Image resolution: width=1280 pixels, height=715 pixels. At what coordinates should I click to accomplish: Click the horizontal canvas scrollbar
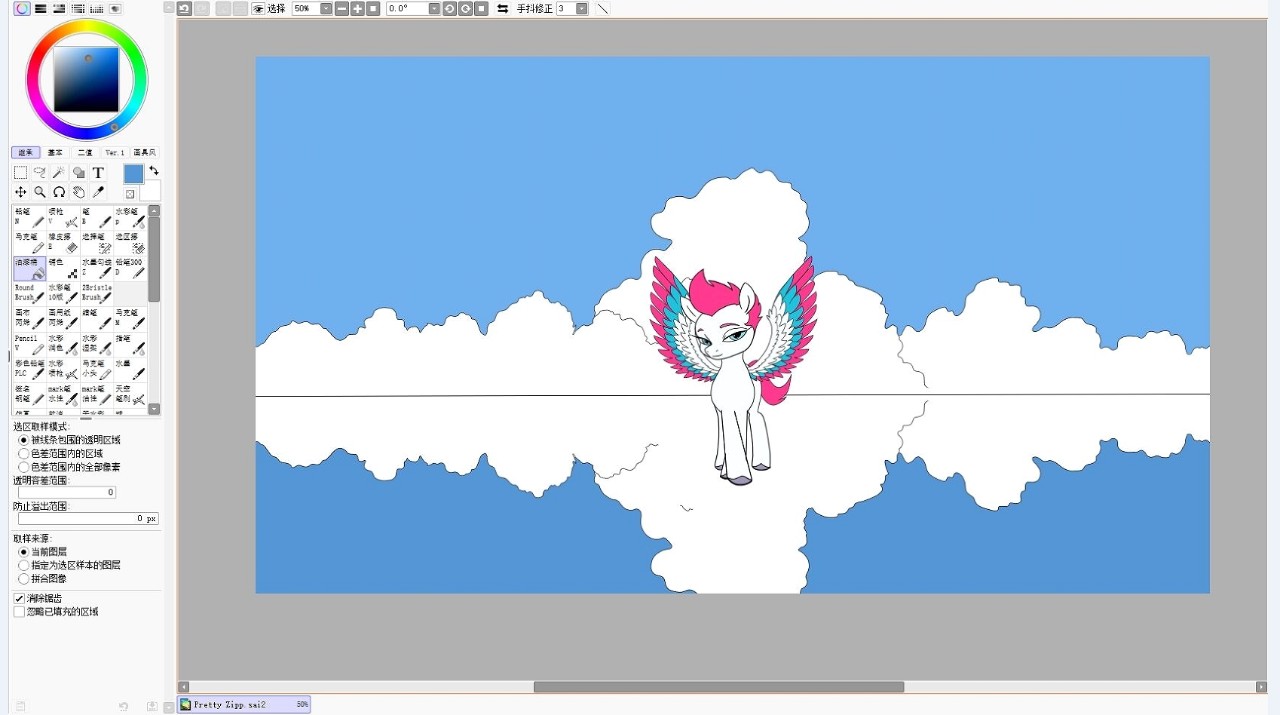[x=718, y=687]
